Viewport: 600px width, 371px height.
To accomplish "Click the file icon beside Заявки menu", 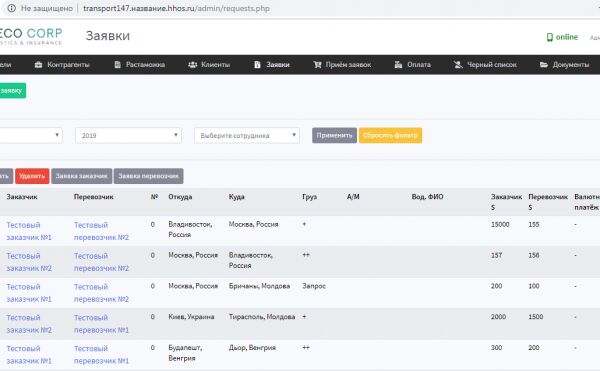I will 258,65.
